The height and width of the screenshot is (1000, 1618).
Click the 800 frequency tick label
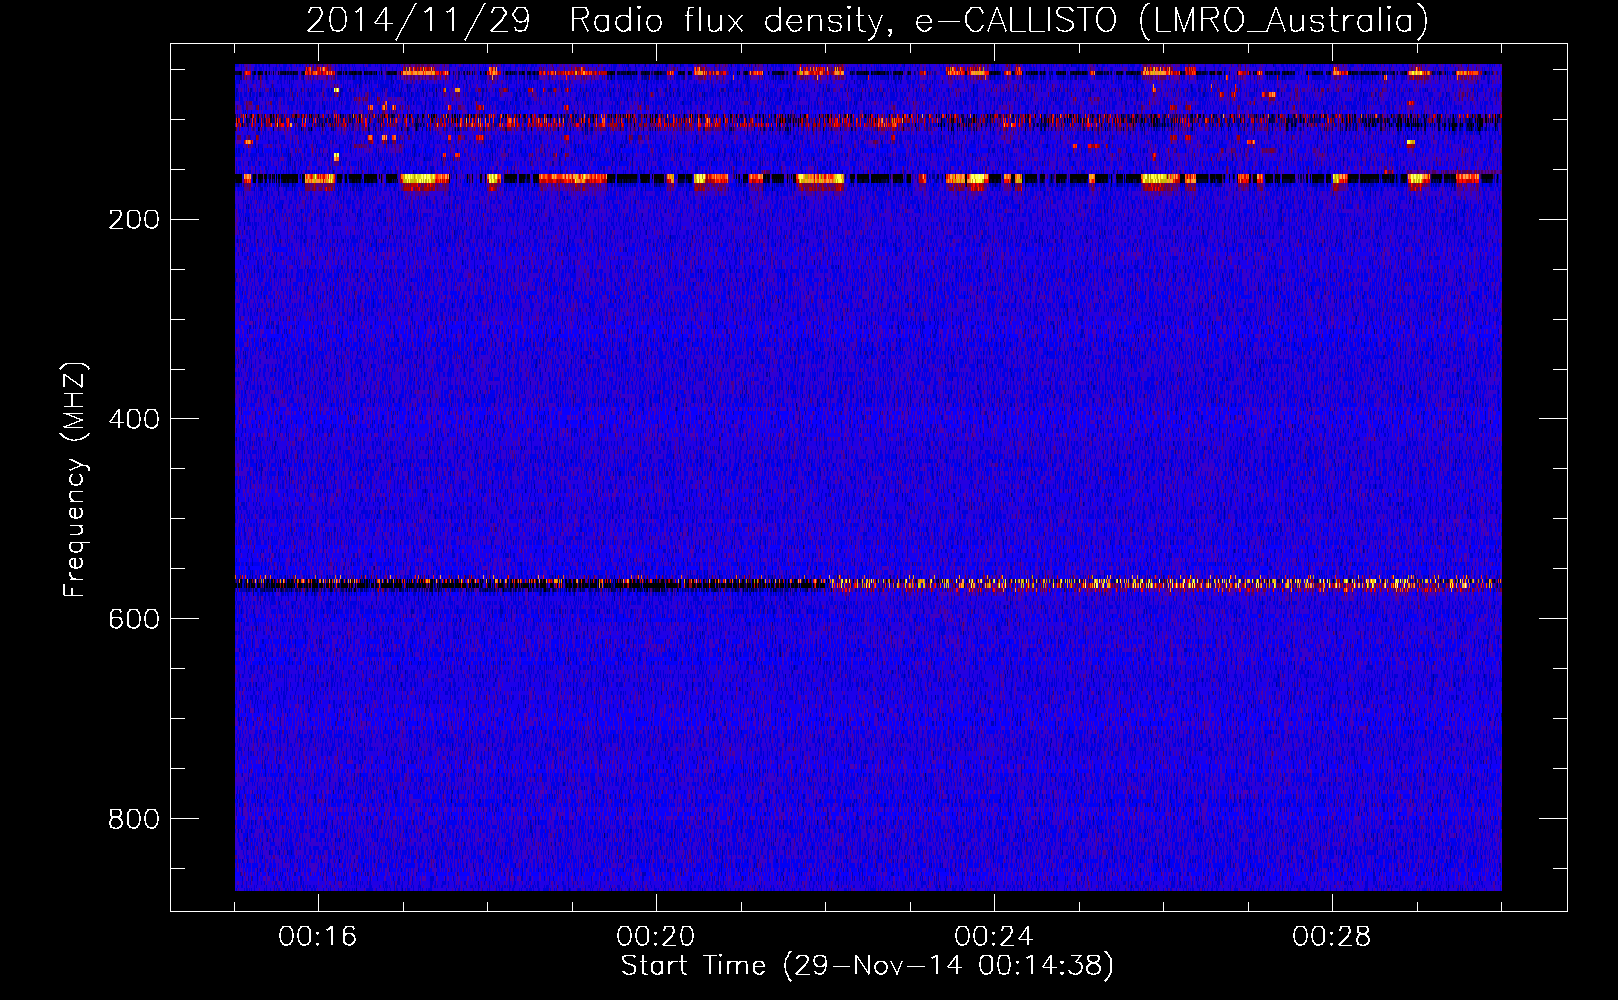tap(134, 820)
